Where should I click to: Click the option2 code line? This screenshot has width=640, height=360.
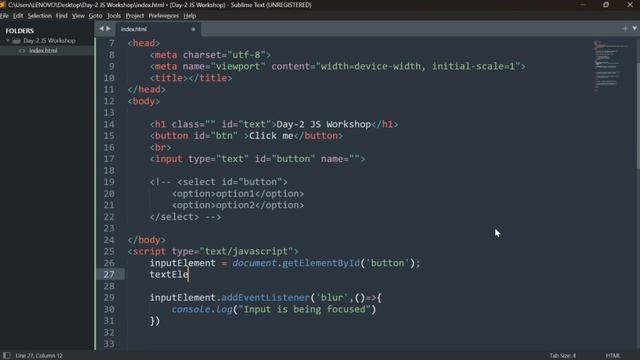tap(238, 205)
